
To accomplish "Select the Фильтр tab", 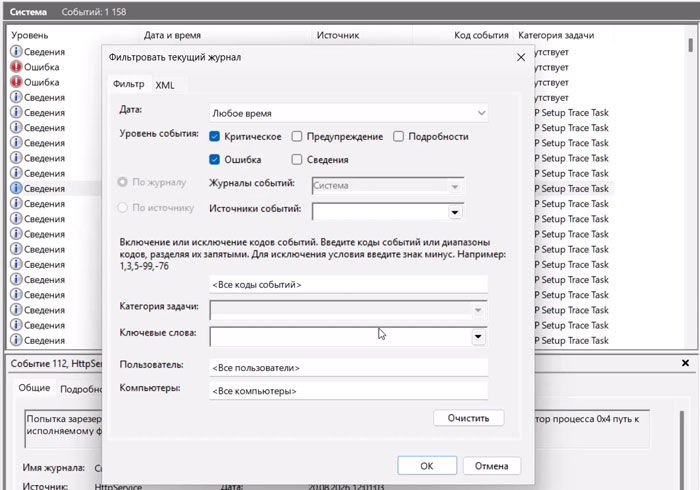I will coord(129,84).
